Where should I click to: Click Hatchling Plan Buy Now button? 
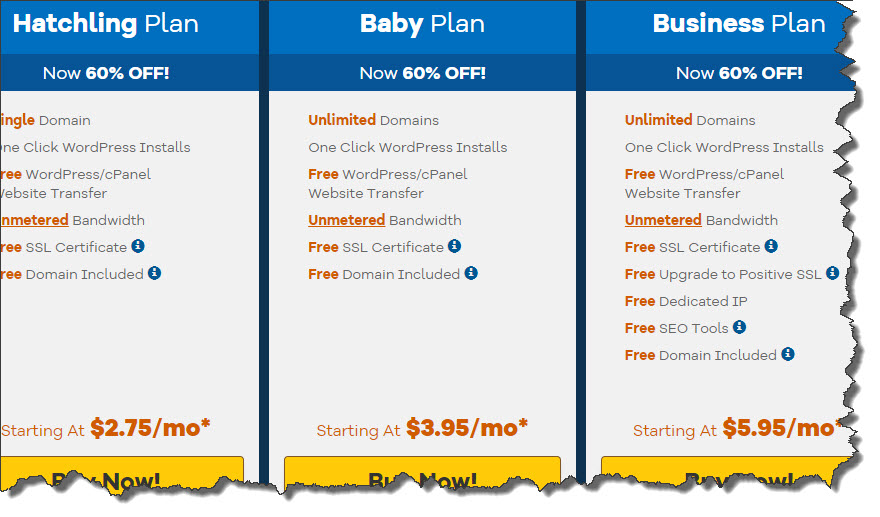[x=122, y=472]
